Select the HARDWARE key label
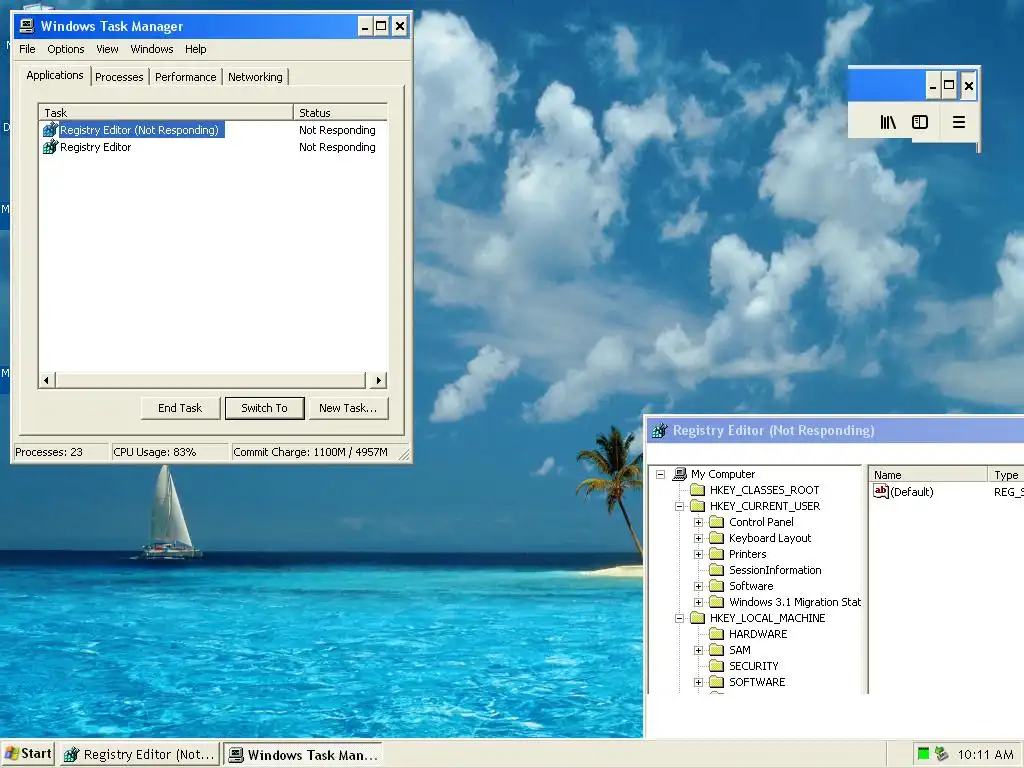Viewport: 1024px width, 768px height. click(x=758, y=634)
